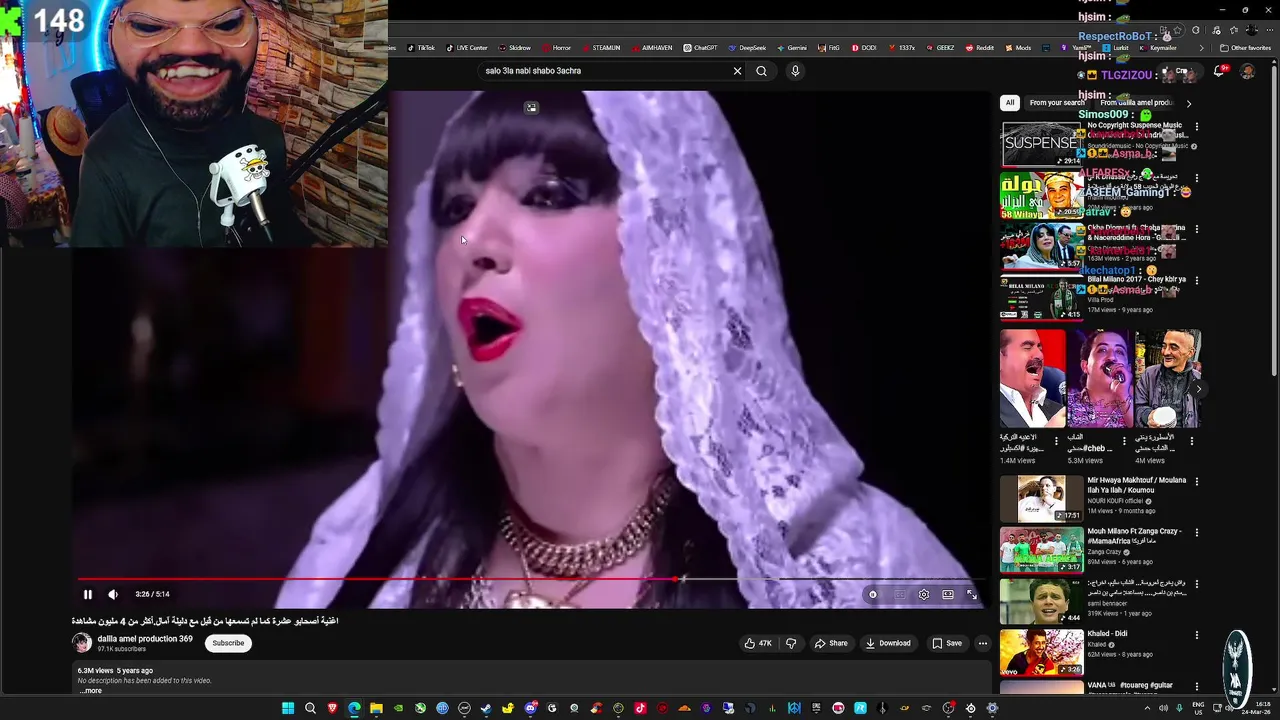Share the video
This screenshot has height=720, width=1280.
tap(831, 643)
